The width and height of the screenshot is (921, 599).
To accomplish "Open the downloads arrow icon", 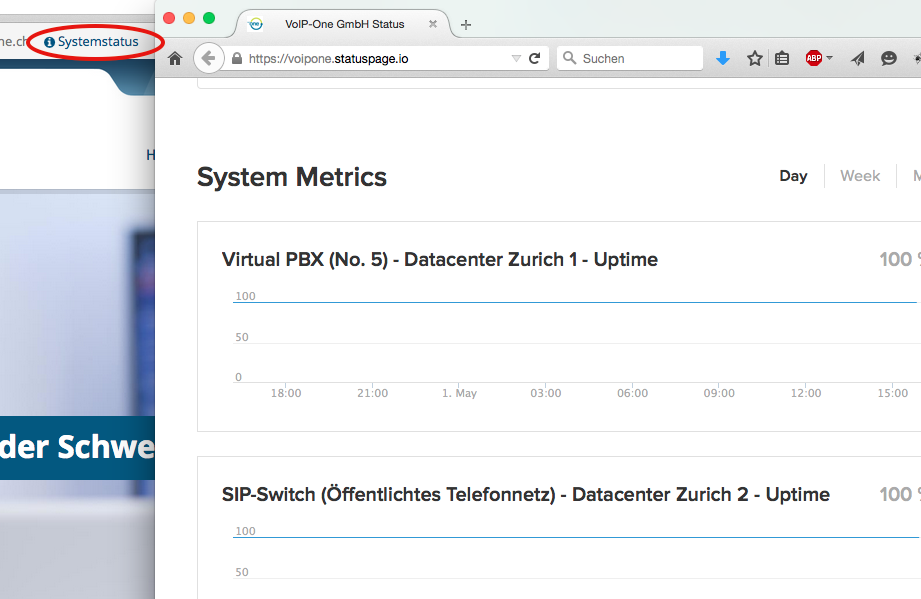I will [723, 58].
